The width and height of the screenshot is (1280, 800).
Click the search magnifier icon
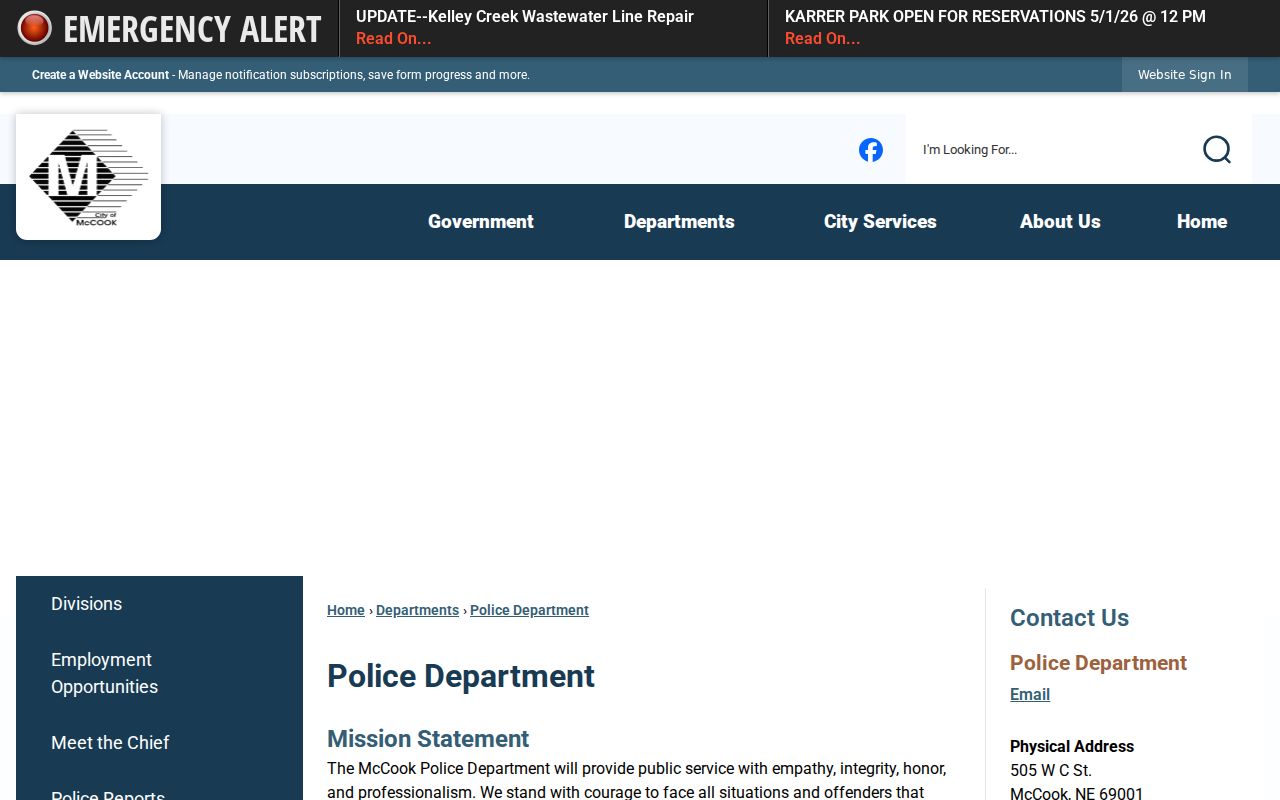(x=1216, y=150)
